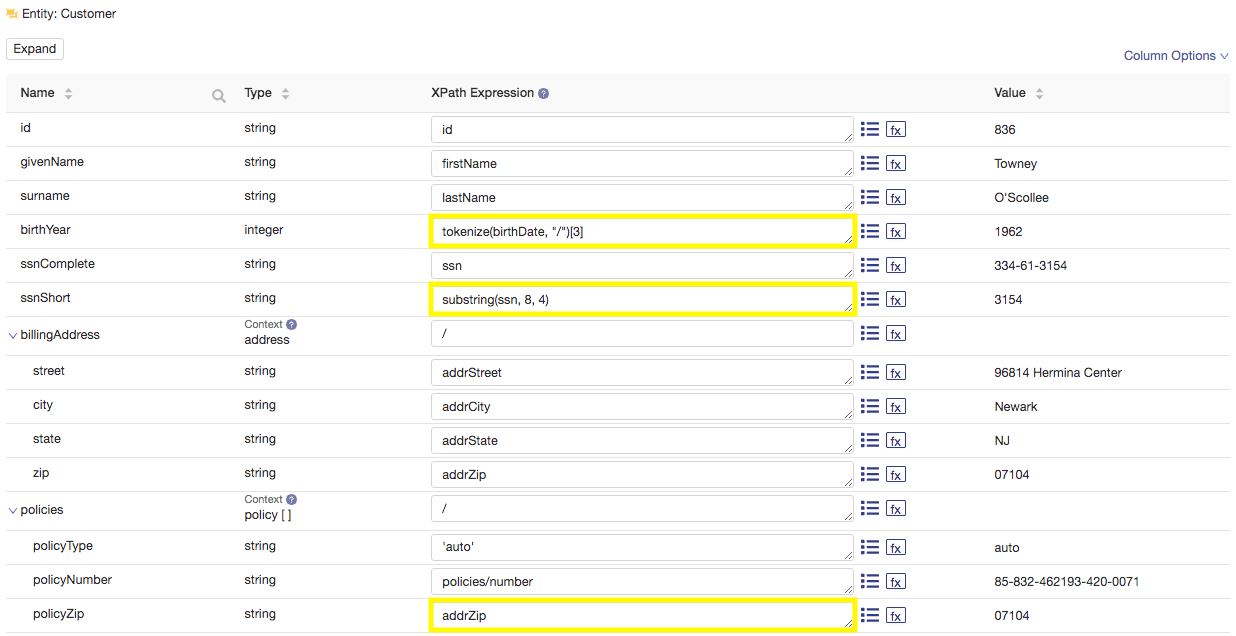
Task: Collapse the billingAddress section
Action: tap(11, 334)
